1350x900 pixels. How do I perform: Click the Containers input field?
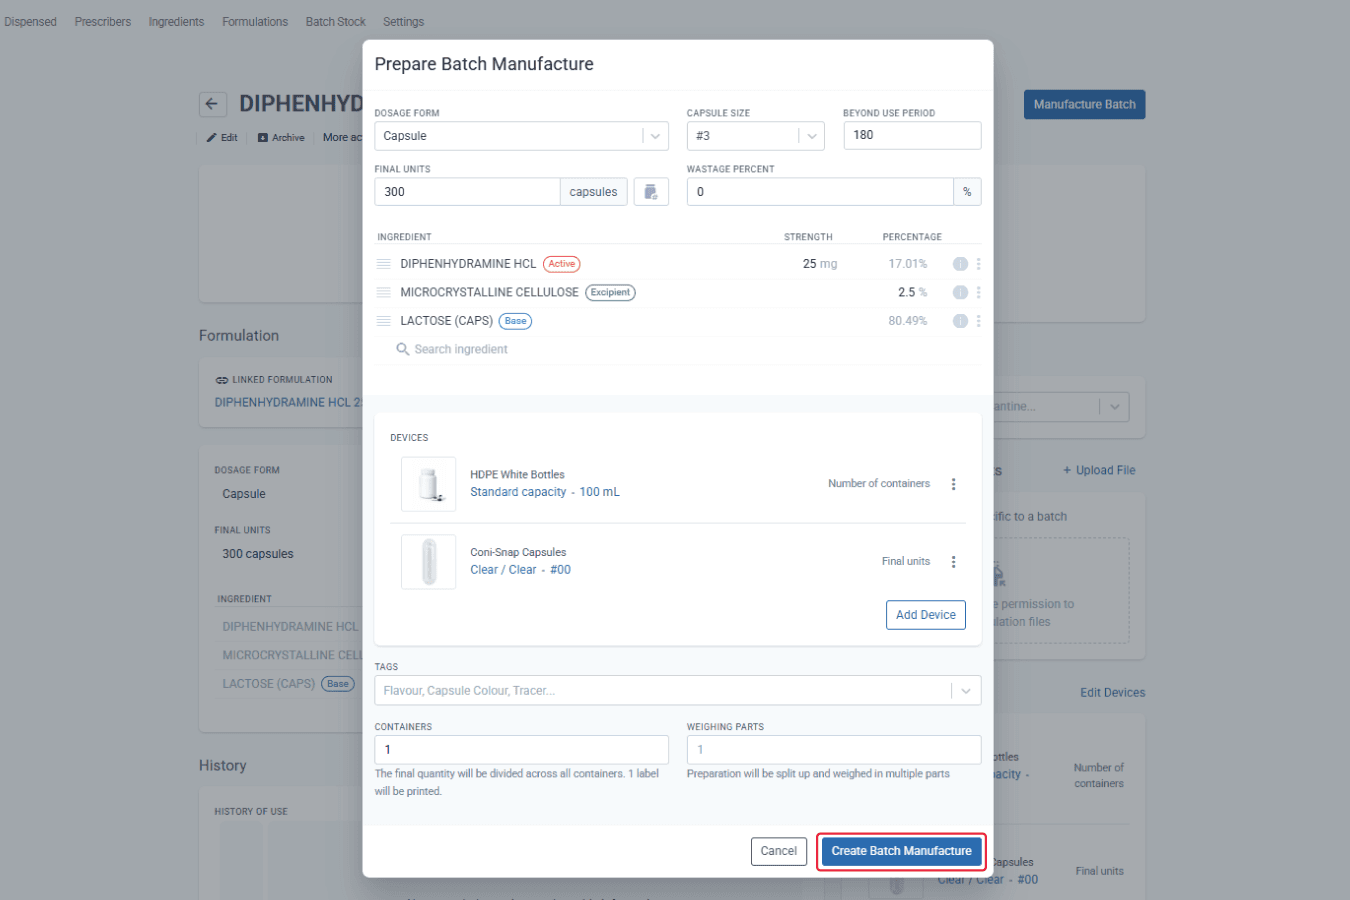click(x=521, y=750)
